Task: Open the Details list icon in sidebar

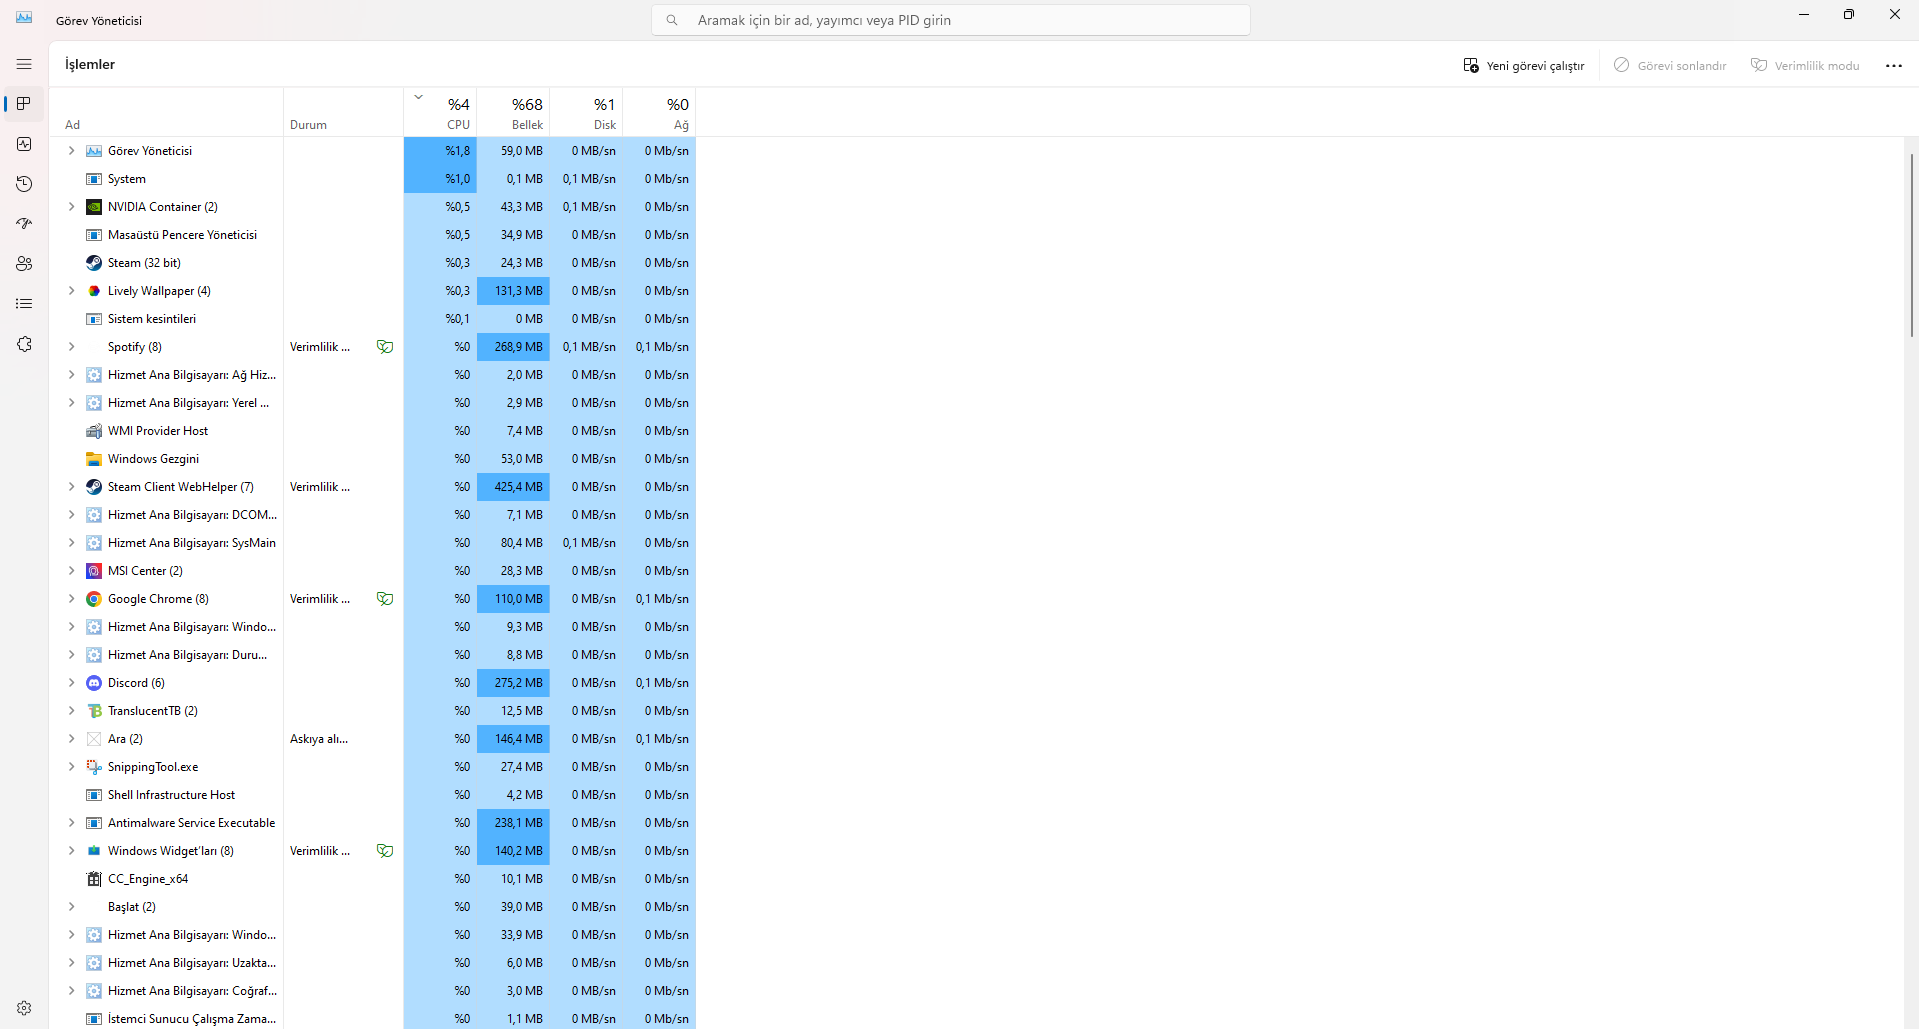Action: [24, 304]
